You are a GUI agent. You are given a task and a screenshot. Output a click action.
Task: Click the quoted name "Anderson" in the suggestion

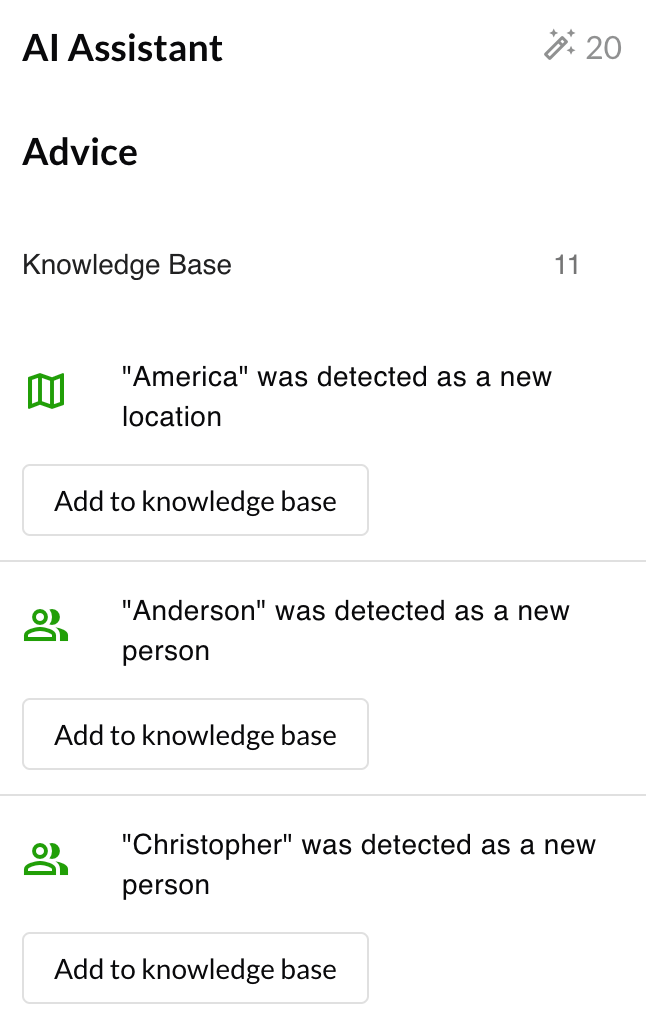[195, 611]
